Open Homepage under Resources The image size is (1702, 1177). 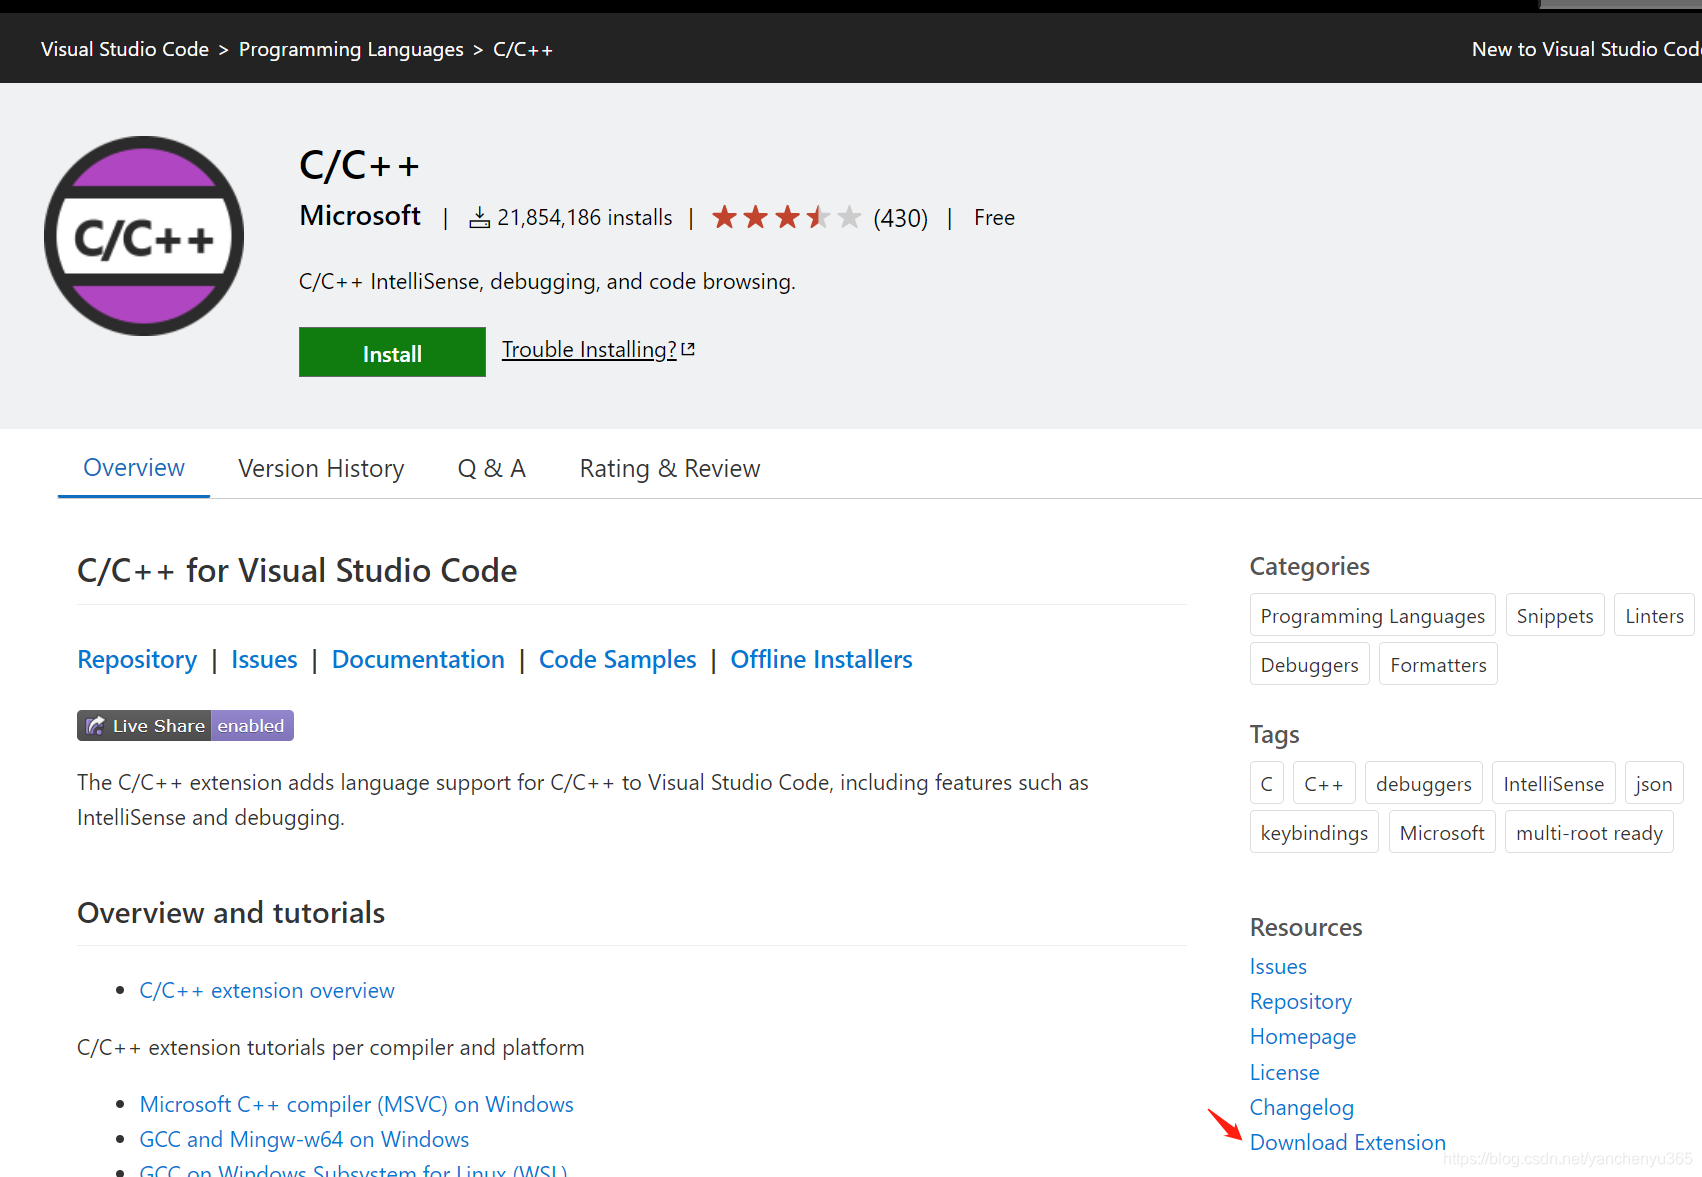point(1303,1036)
